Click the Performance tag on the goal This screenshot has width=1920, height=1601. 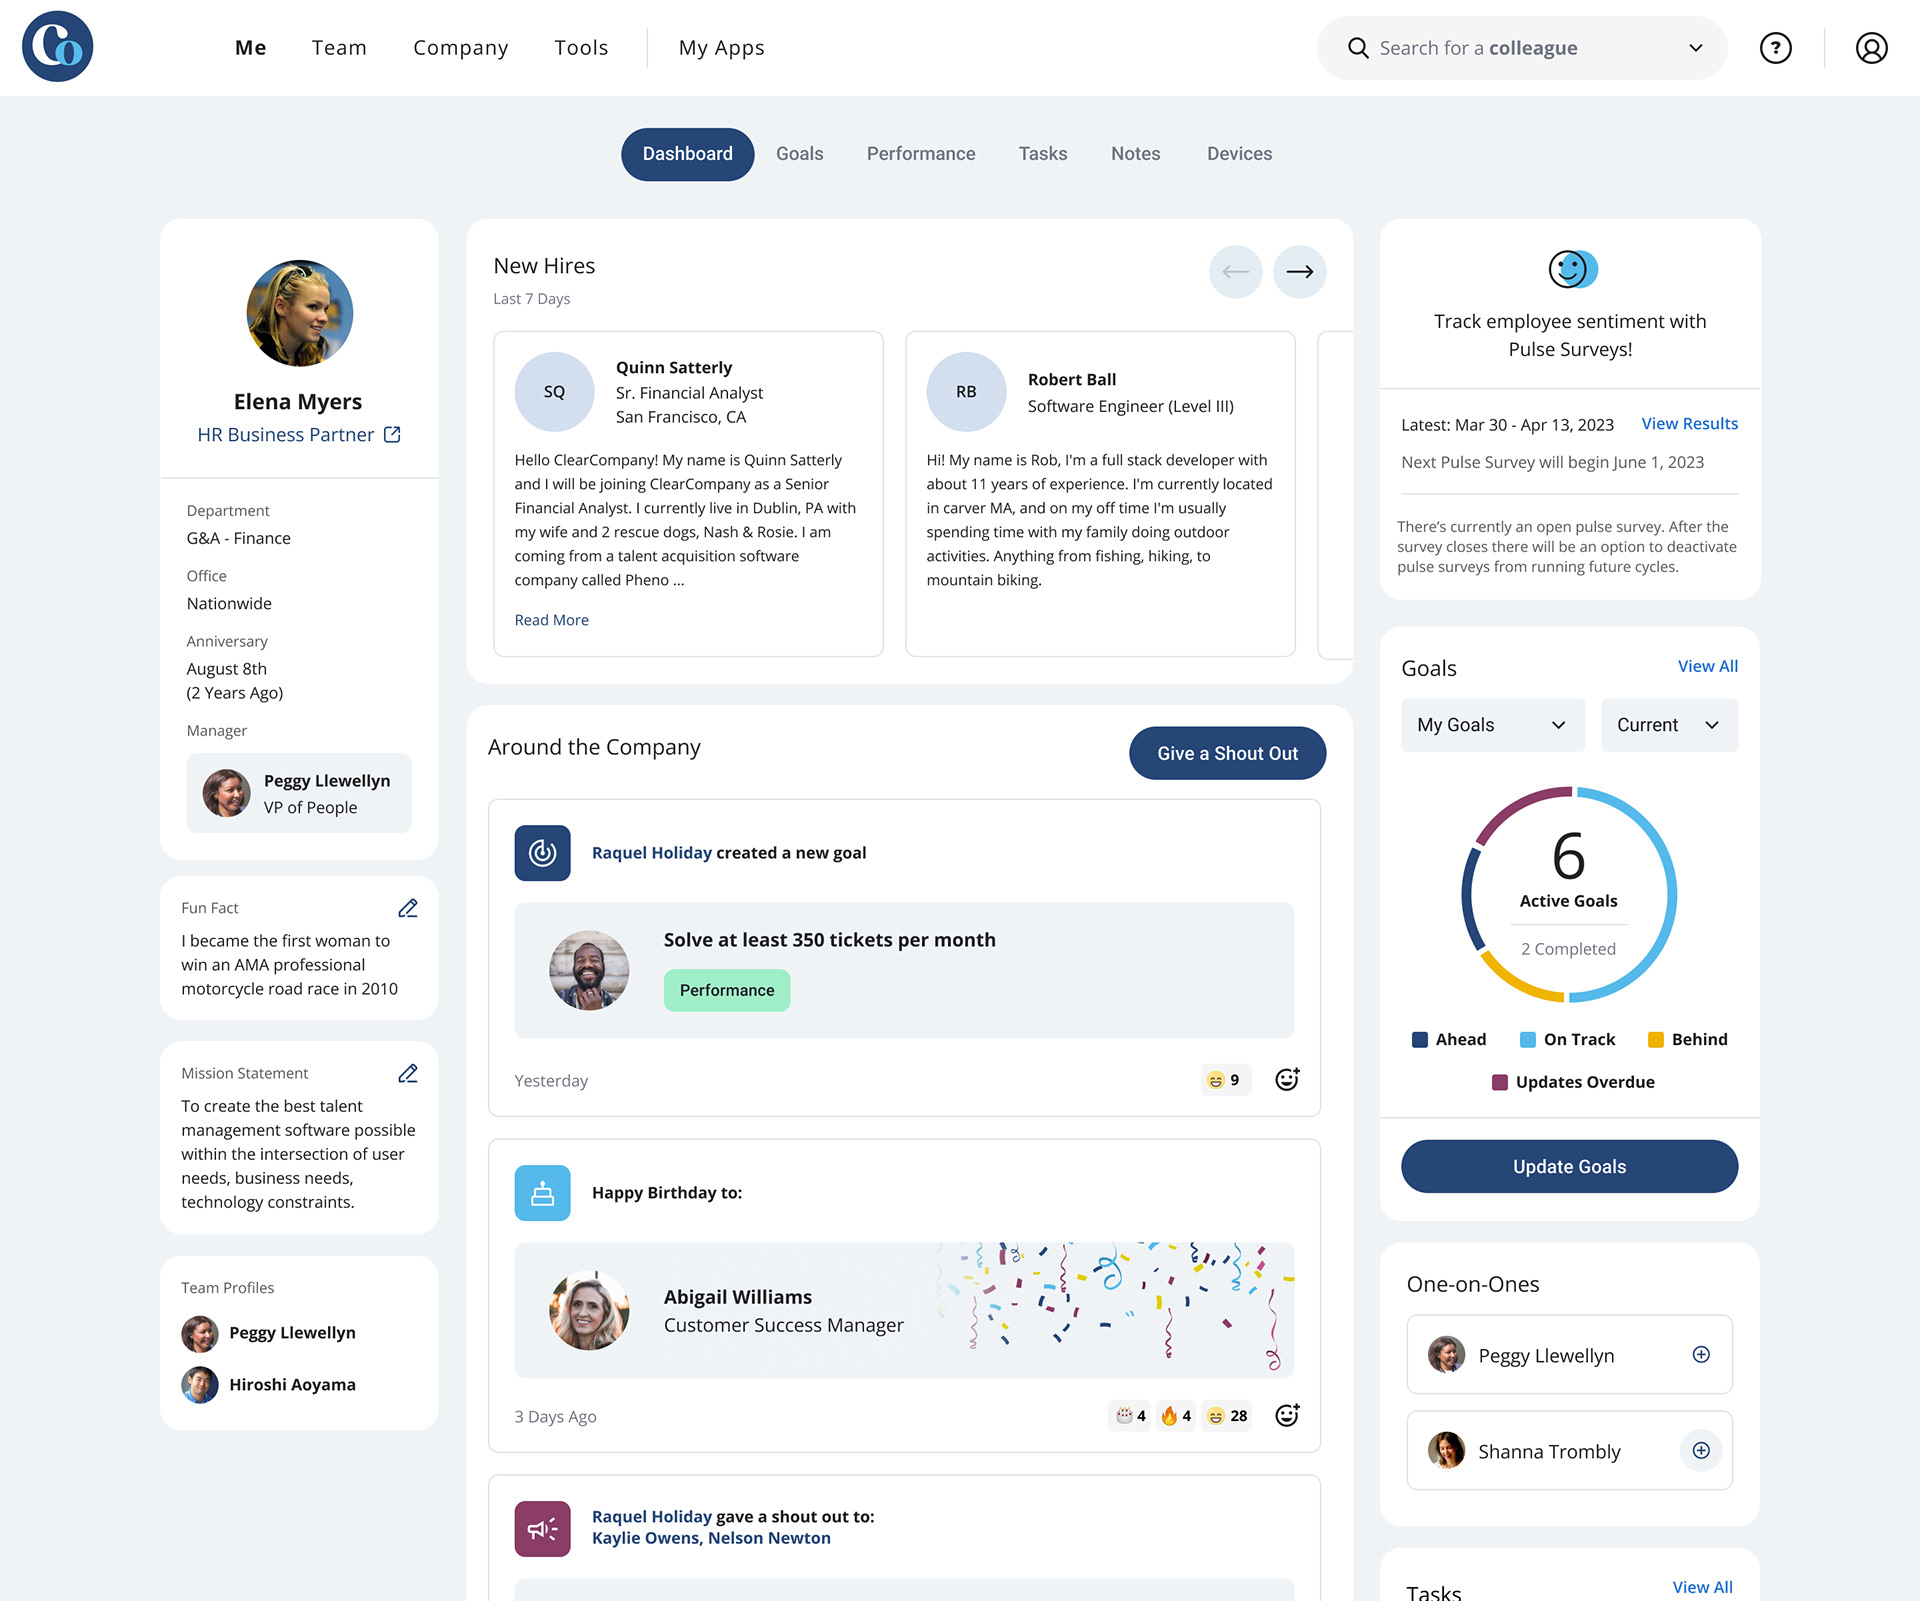[727, 990]
